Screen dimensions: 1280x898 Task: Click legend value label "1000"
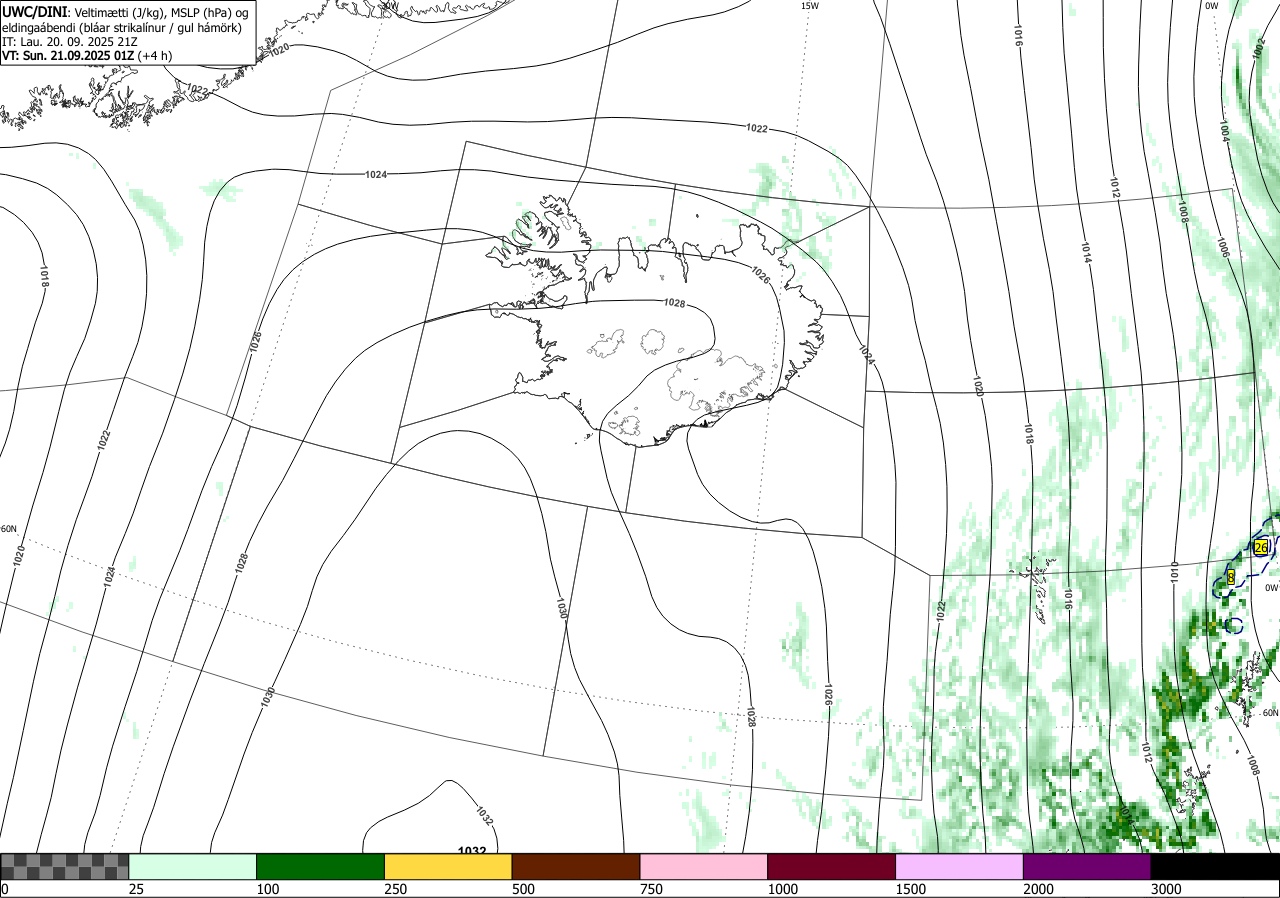[783, 889]
